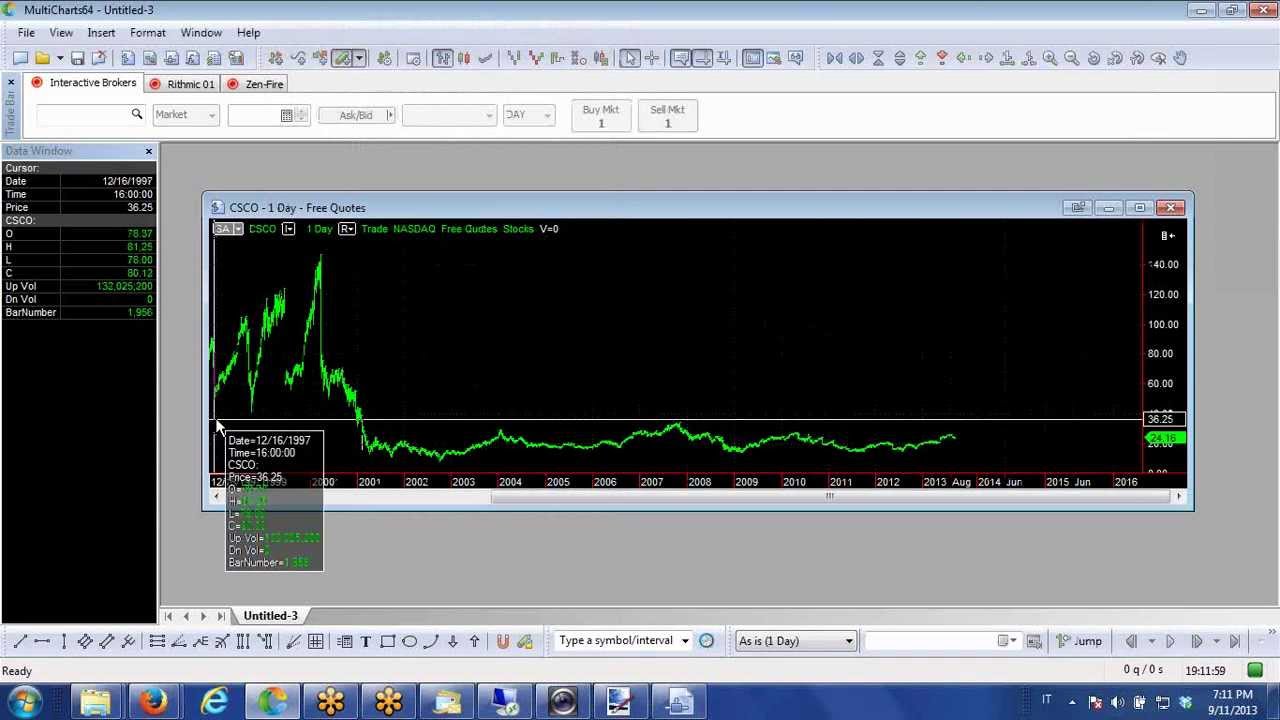This screenshot has height=720, width=1280.
Task: Click the clock icon next to symbol box
Action: [706, 641]
